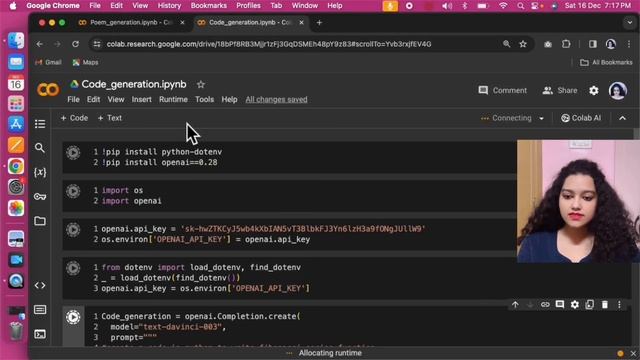
Task: Copy link to the selected cell
Action: pyautogui.click(x=545, y=304)
